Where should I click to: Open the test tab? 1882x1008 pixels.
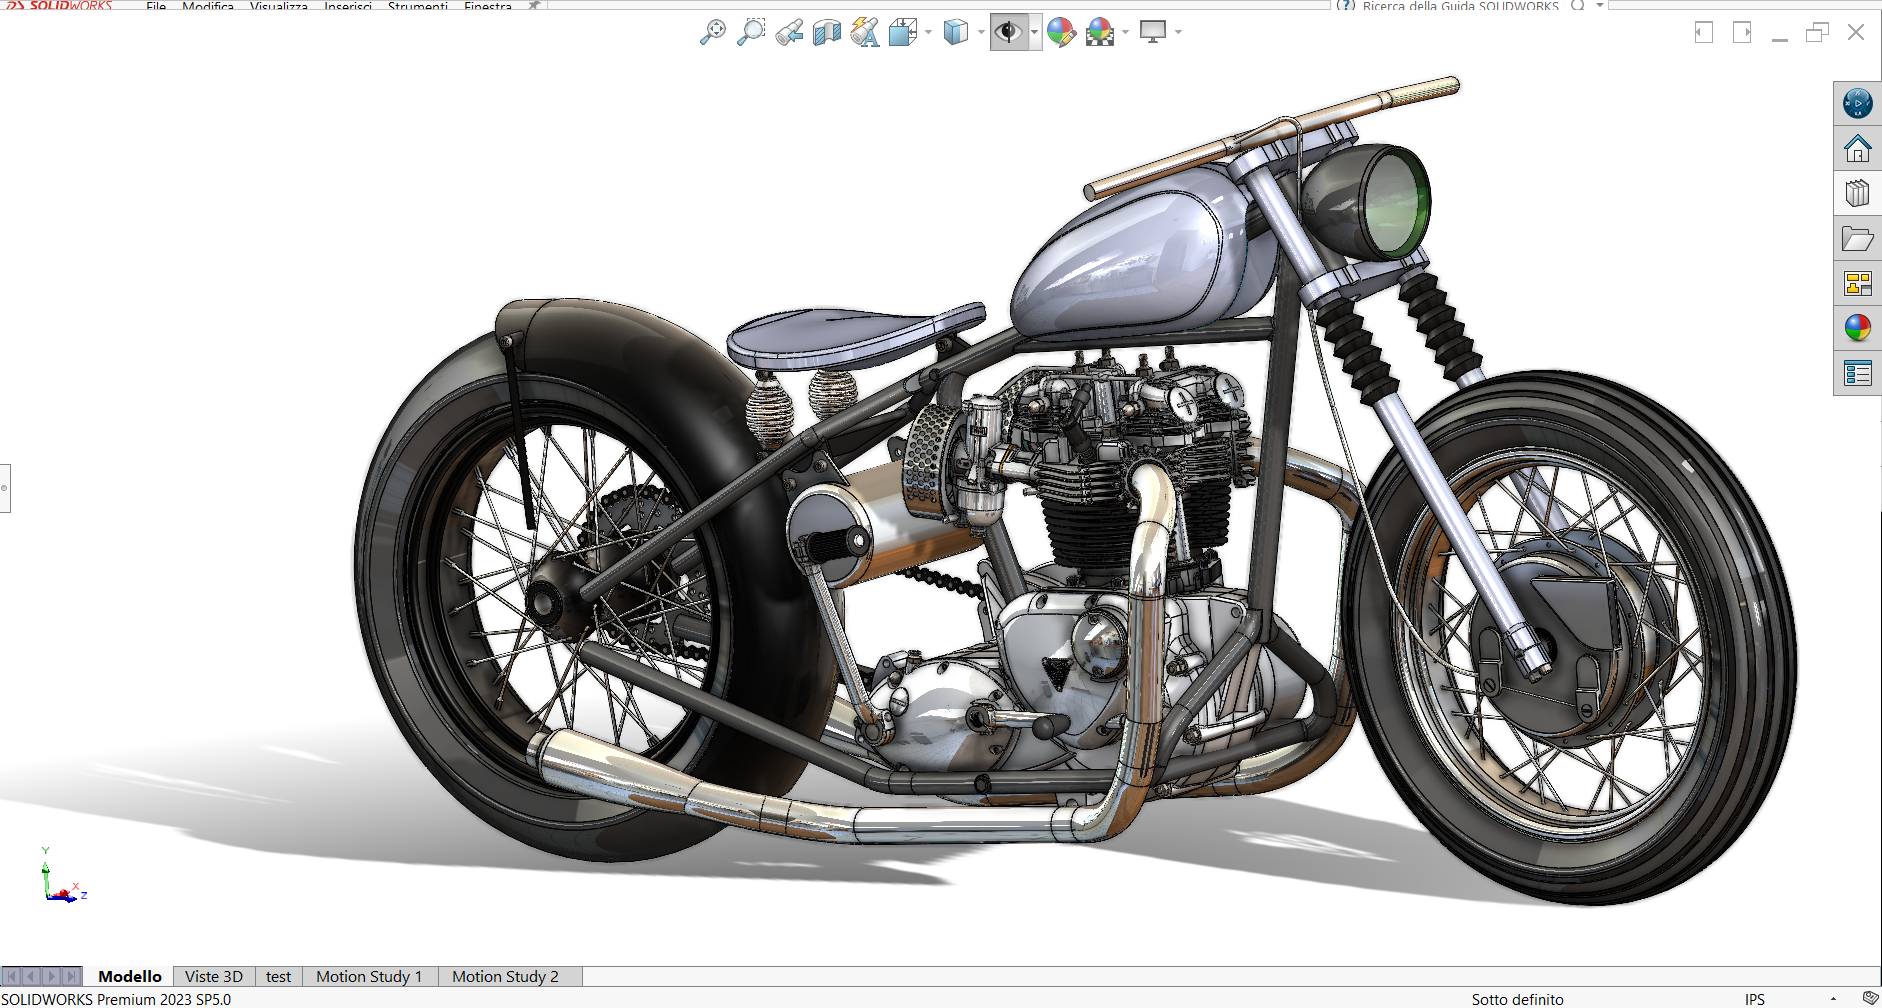278,977
